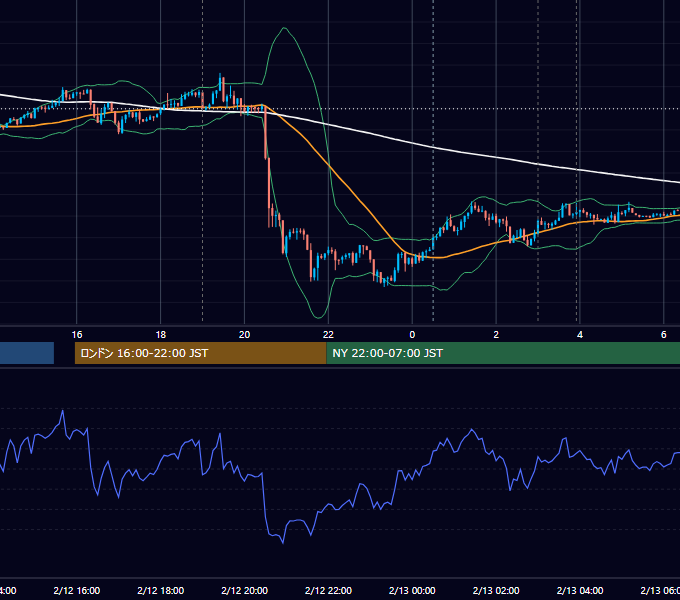680x600 pixels.
Task: Click the 2/12 20:00 date label
Action: (245, 590)
